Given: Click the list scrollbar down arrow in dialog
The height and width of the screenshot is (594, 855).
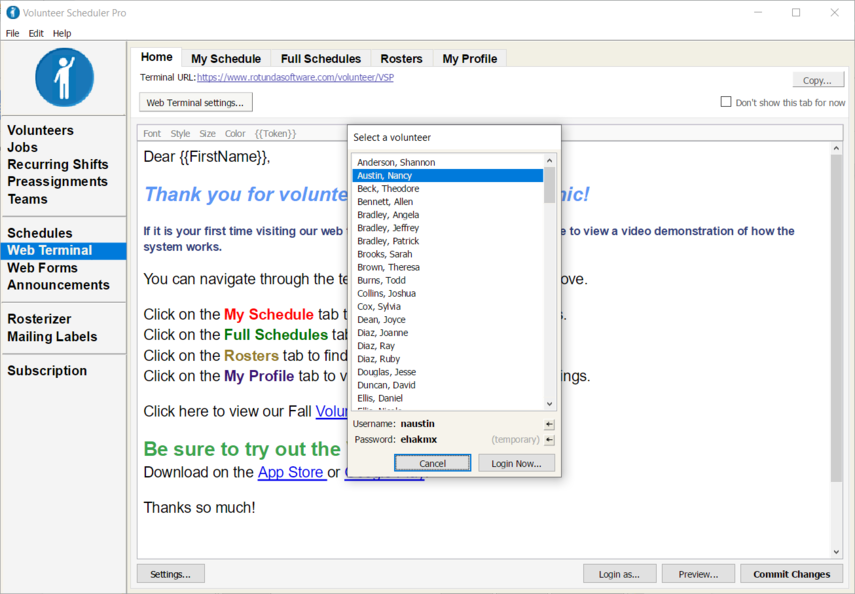Looking at the screenshot, I should (x=549, y=404).
